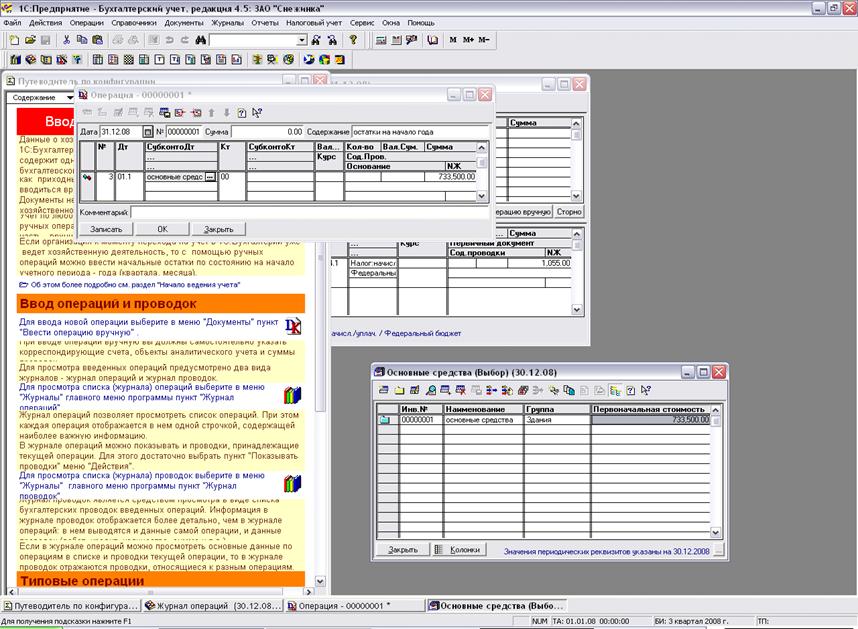Click the binoculars search icon in main toolbar
858x629 pixels.
(200, 40)
